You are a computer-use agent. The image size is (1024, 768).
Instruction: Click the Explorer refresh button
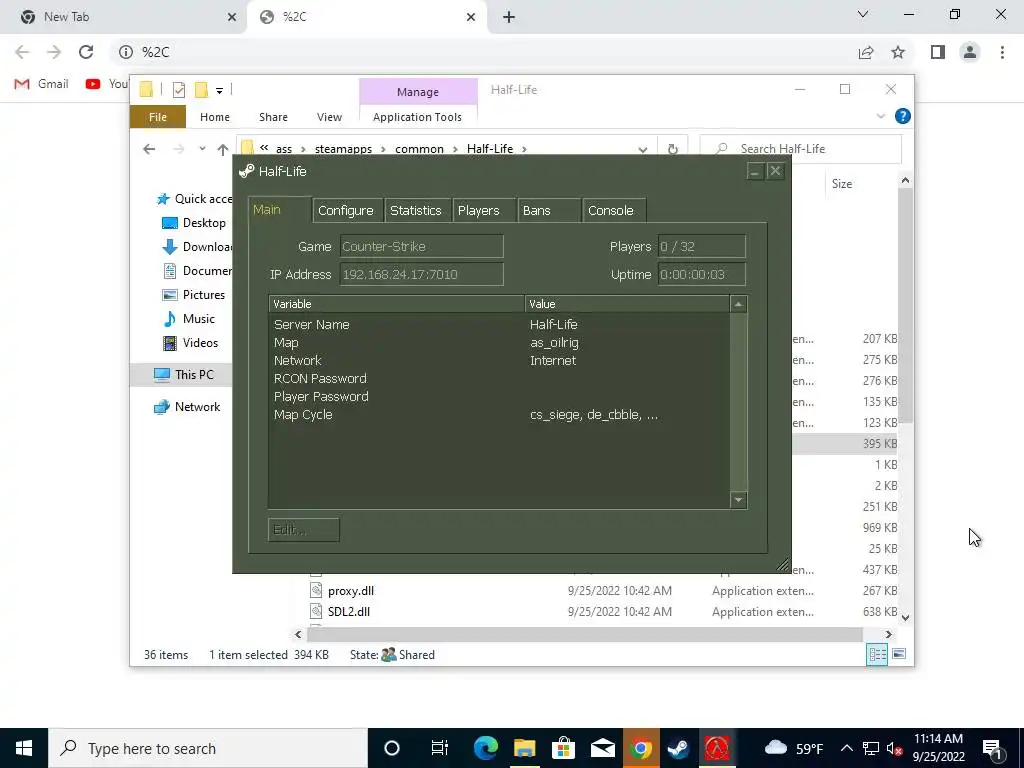point(673,150)
